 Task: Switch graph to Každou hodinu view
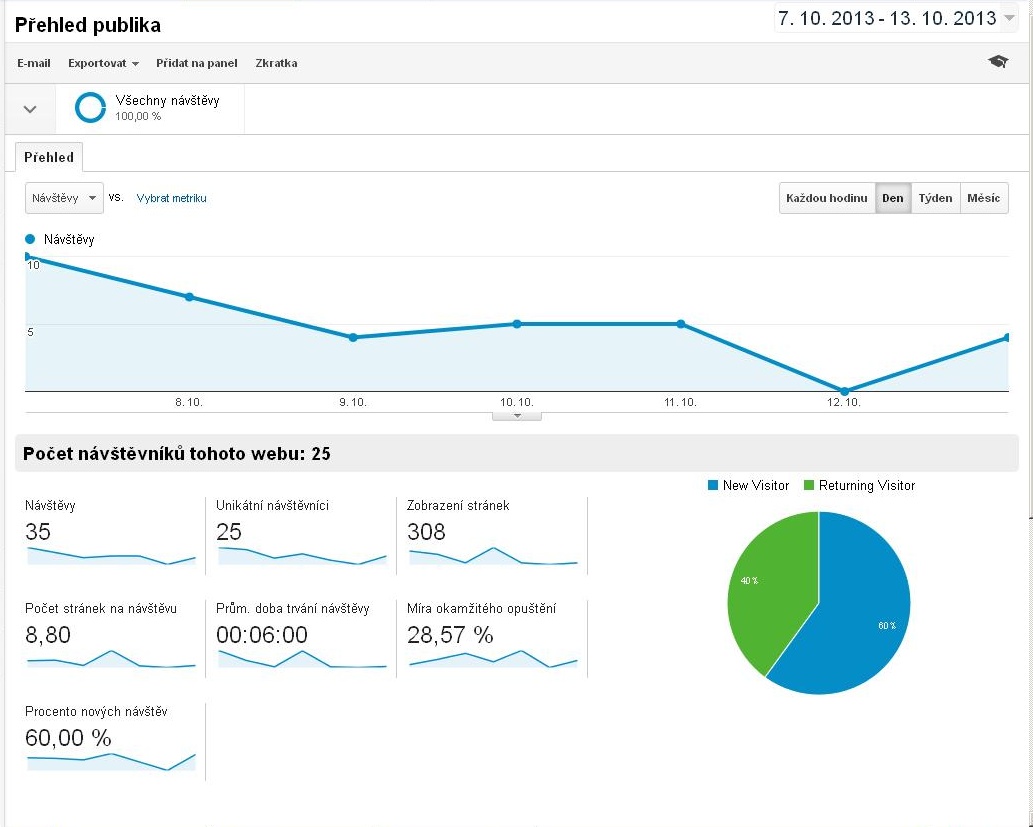[827, 198]
